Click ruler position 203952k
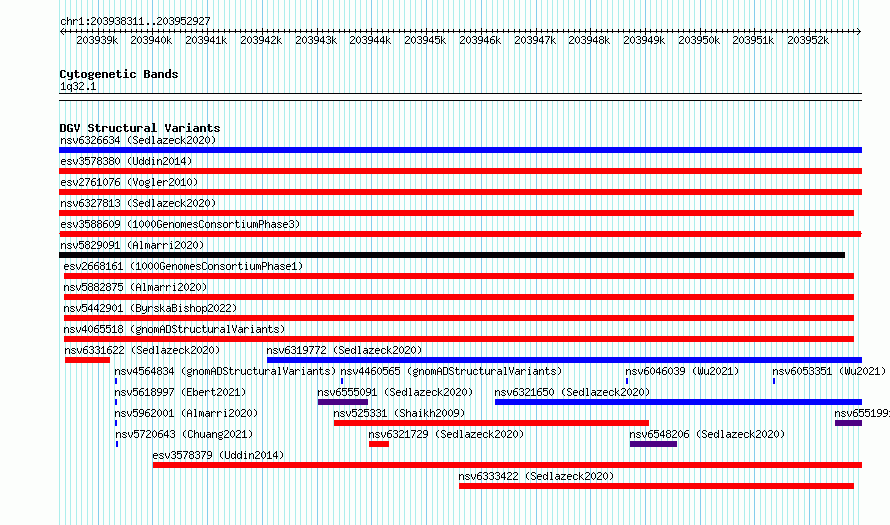The image size is (890, 525). tap(808, 40)
